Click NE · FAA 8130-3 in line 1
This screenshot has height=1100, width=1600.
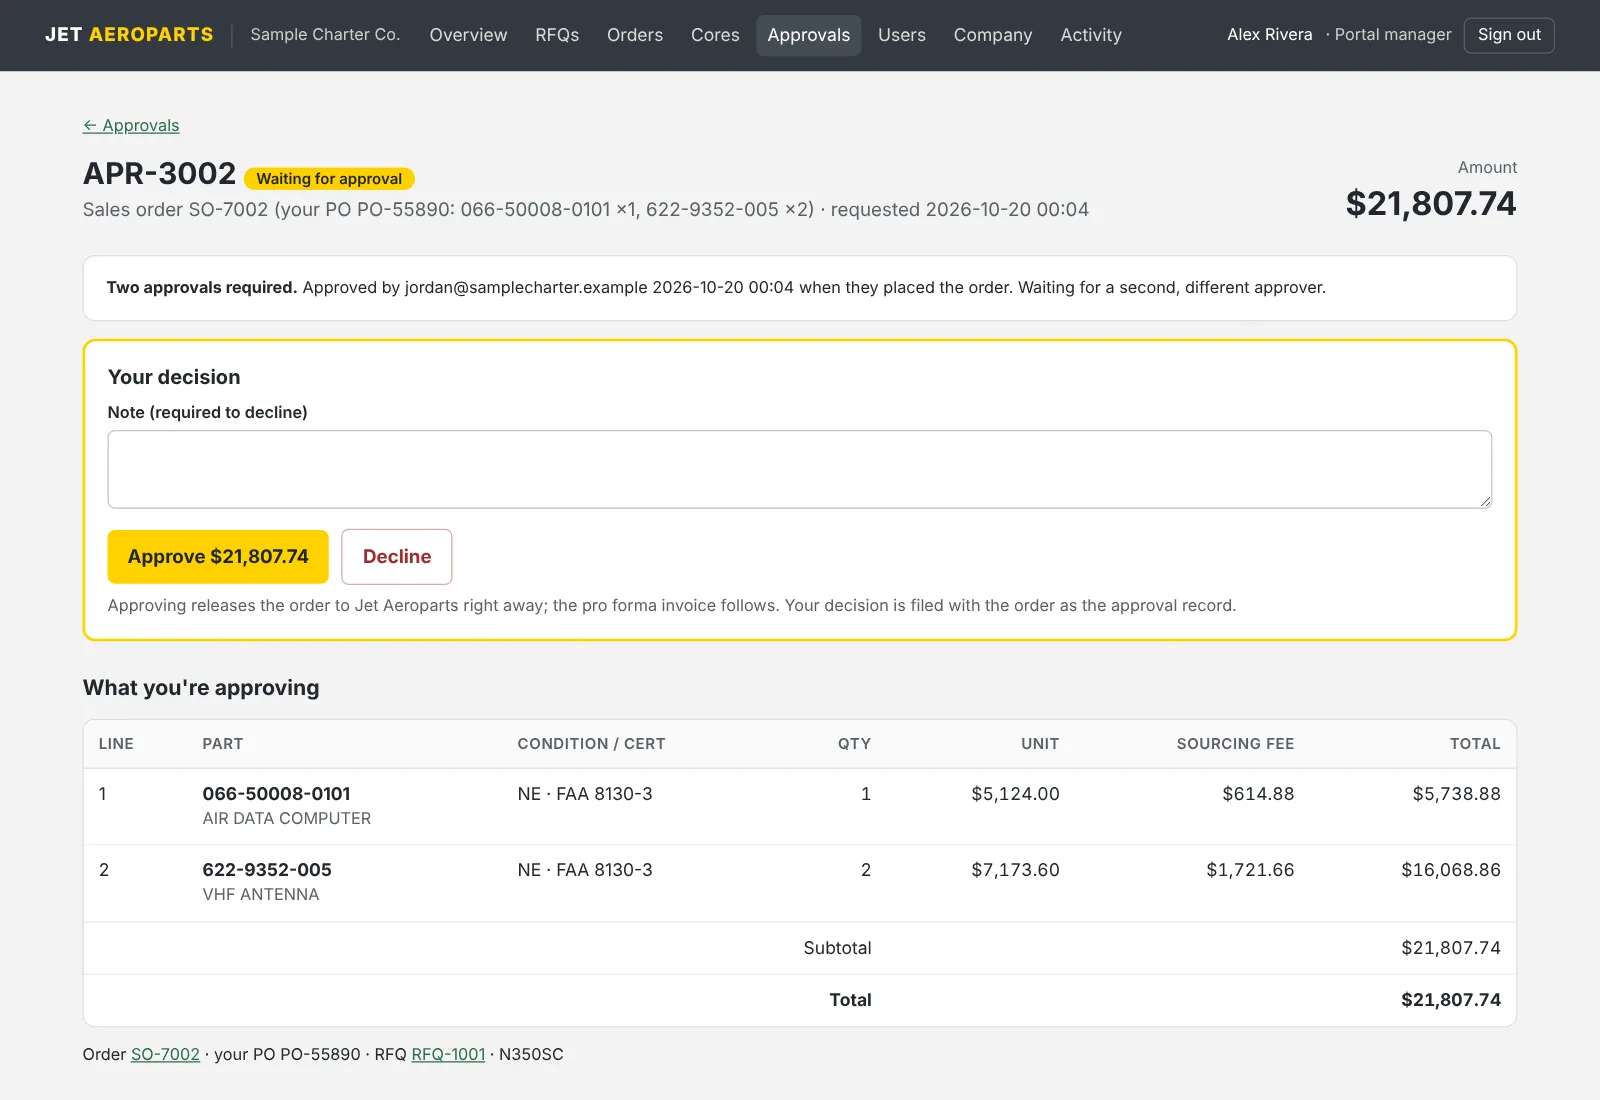(x=585, y=794)
